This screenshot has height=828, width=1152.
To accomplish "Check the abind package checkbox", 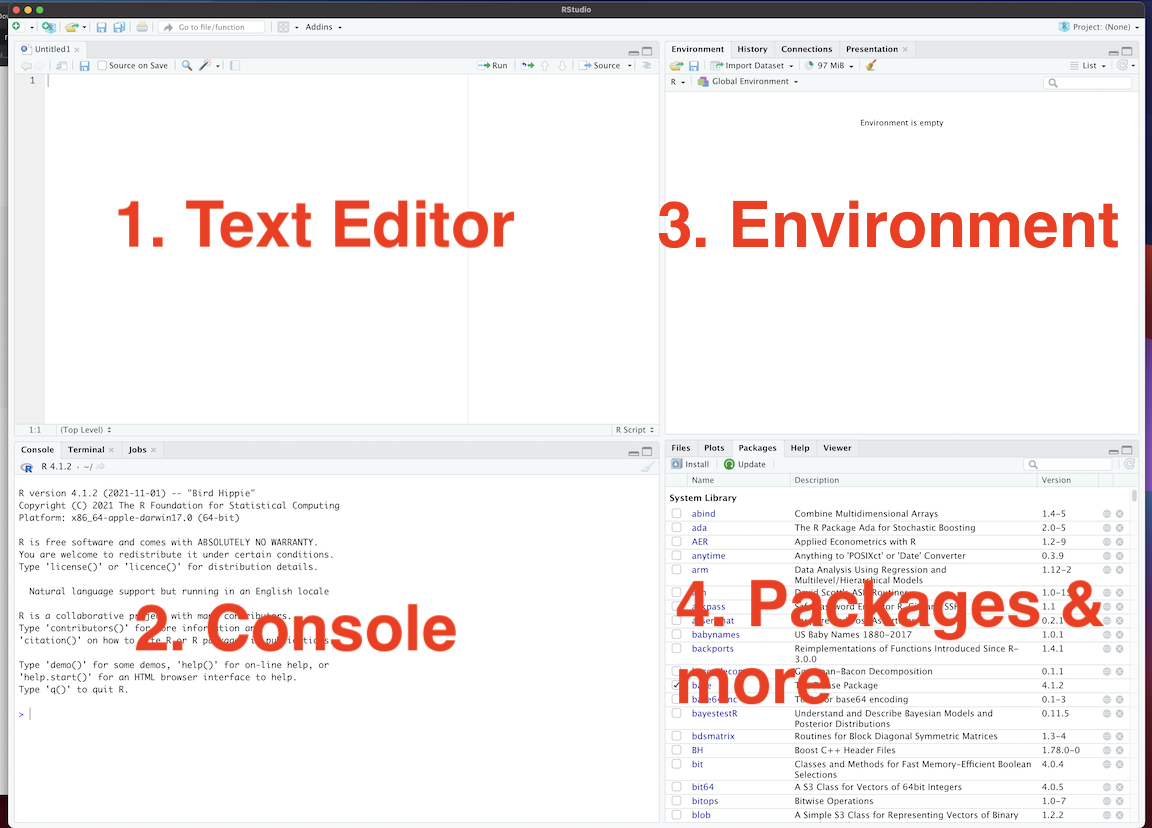I will (x=677, y=514).
